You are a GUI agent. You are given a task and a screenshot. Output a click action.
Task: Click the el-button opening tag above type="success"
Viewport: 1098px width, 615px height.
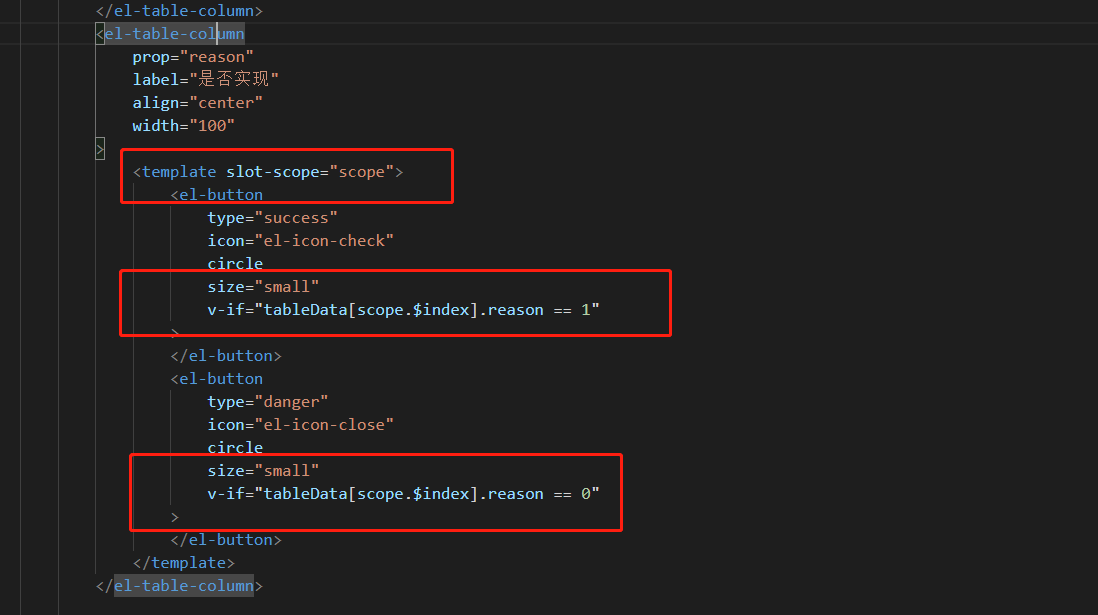click(x=216, y=195)
